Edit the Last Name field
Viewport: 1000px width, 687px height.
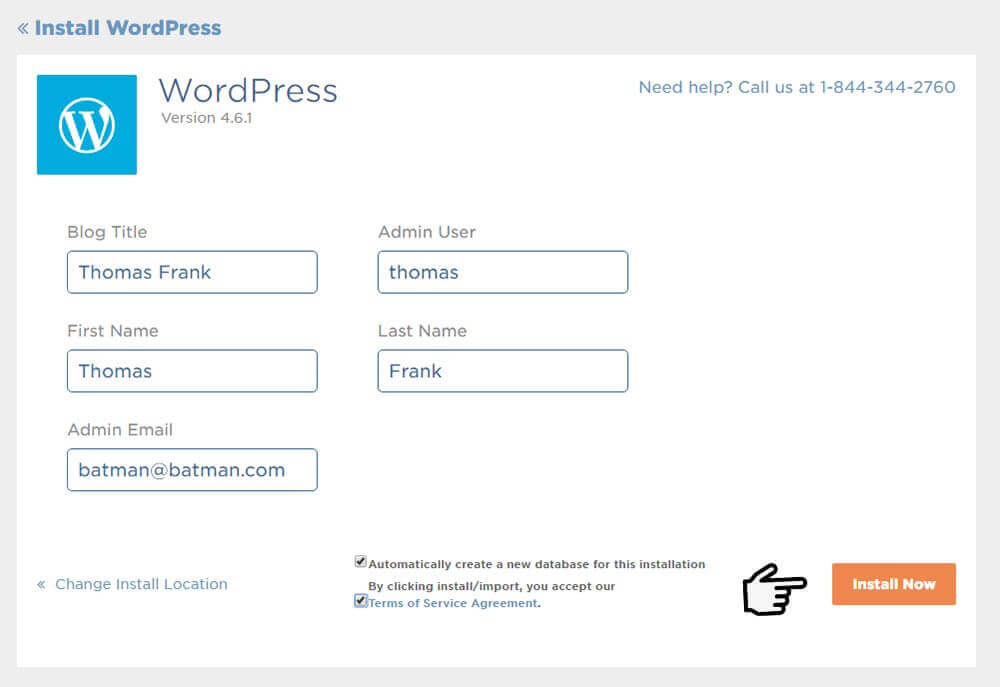click(503, 371)
